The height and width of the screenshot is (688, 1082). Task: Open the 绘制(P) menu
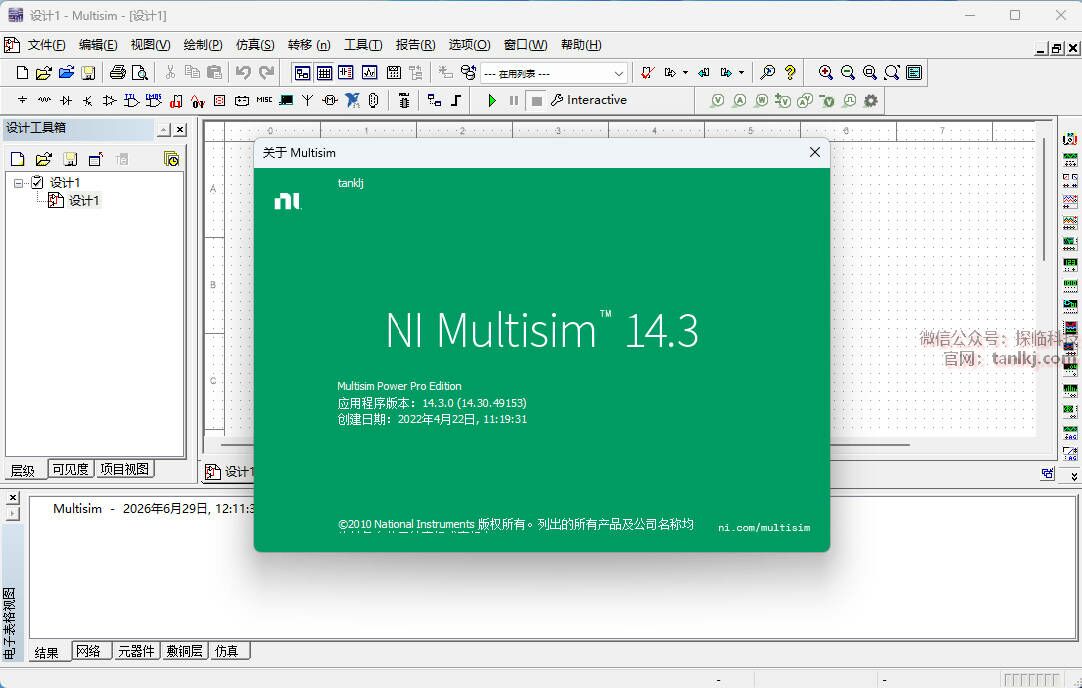203,45
